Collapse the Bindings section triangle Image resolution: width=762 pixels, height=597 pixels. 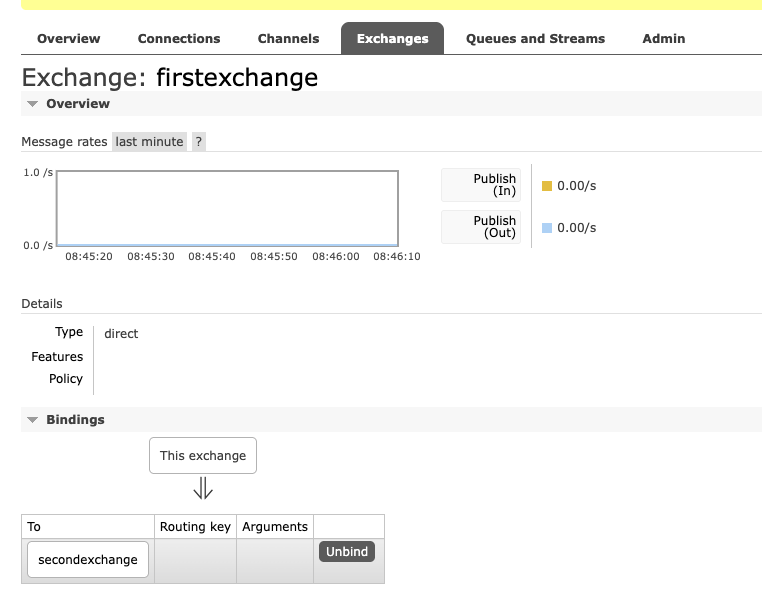(x=33, y=420)
